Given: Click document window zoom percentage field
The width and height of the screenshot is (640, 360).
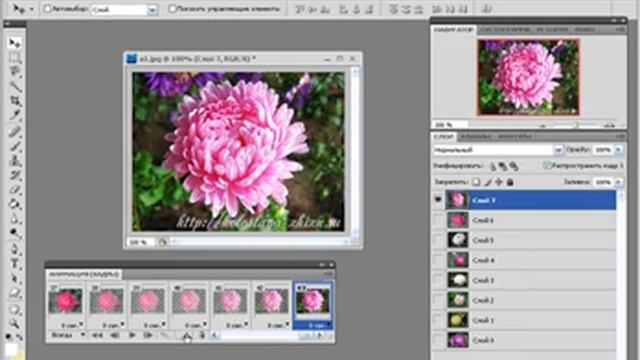Looking at the screenshot, I should 140,242.
